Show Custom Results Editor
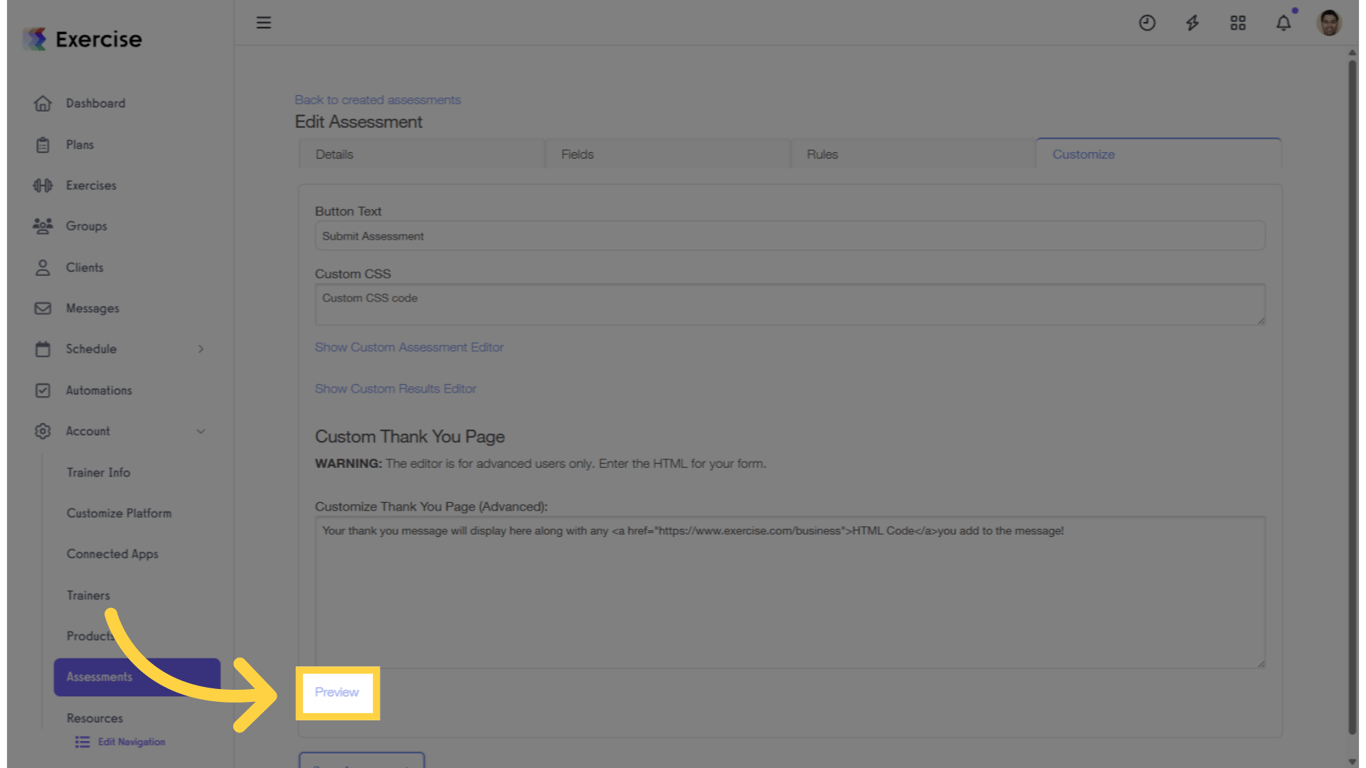 pos(395,388)
